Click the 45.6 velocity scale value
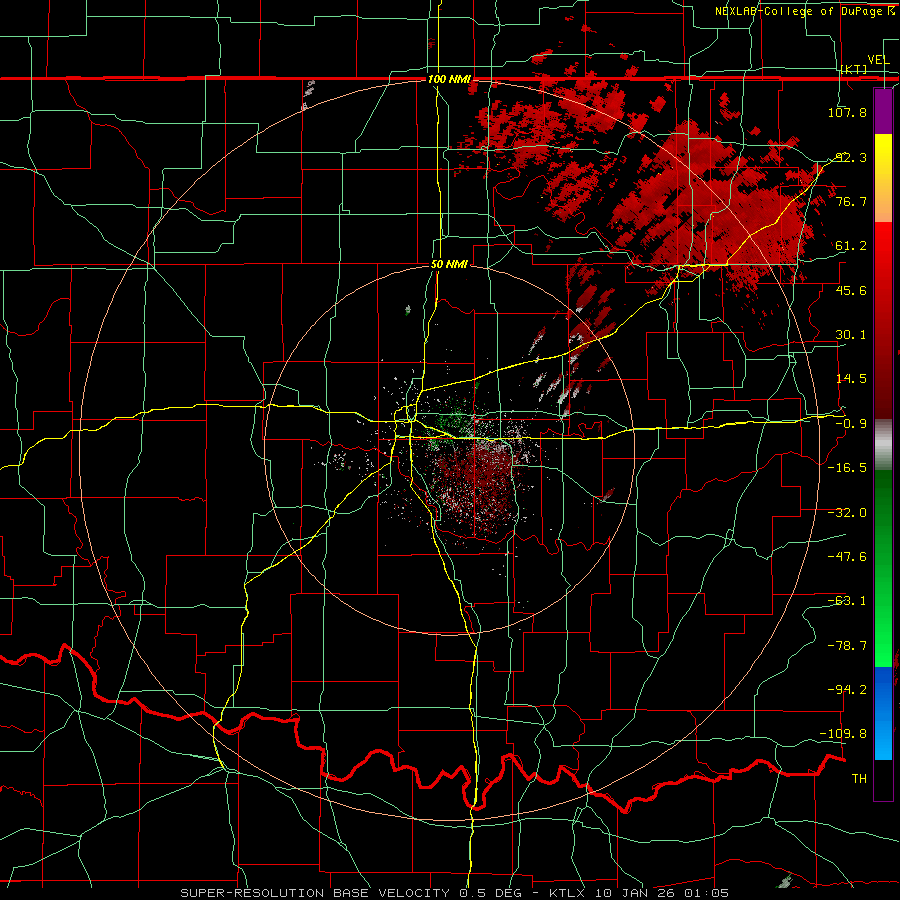 click(850, 290)
